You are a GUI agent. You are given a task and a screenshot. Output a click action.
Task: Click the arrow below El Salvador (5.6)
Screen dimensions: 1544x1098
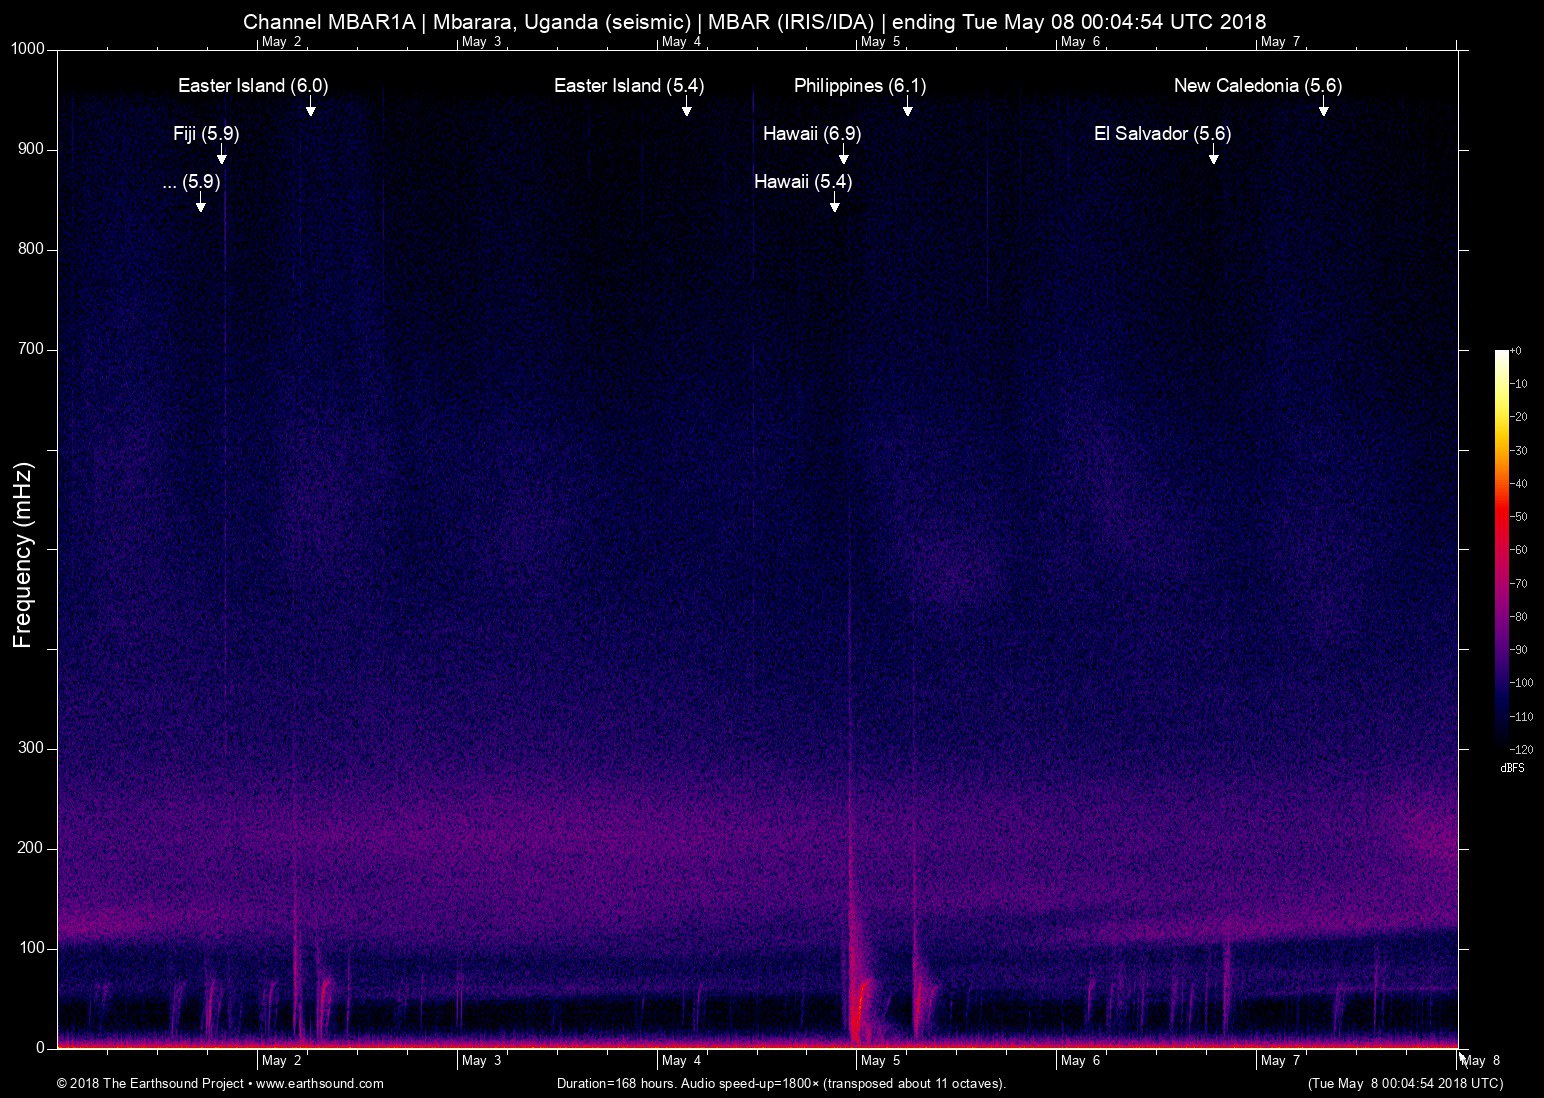[1214, 155]
